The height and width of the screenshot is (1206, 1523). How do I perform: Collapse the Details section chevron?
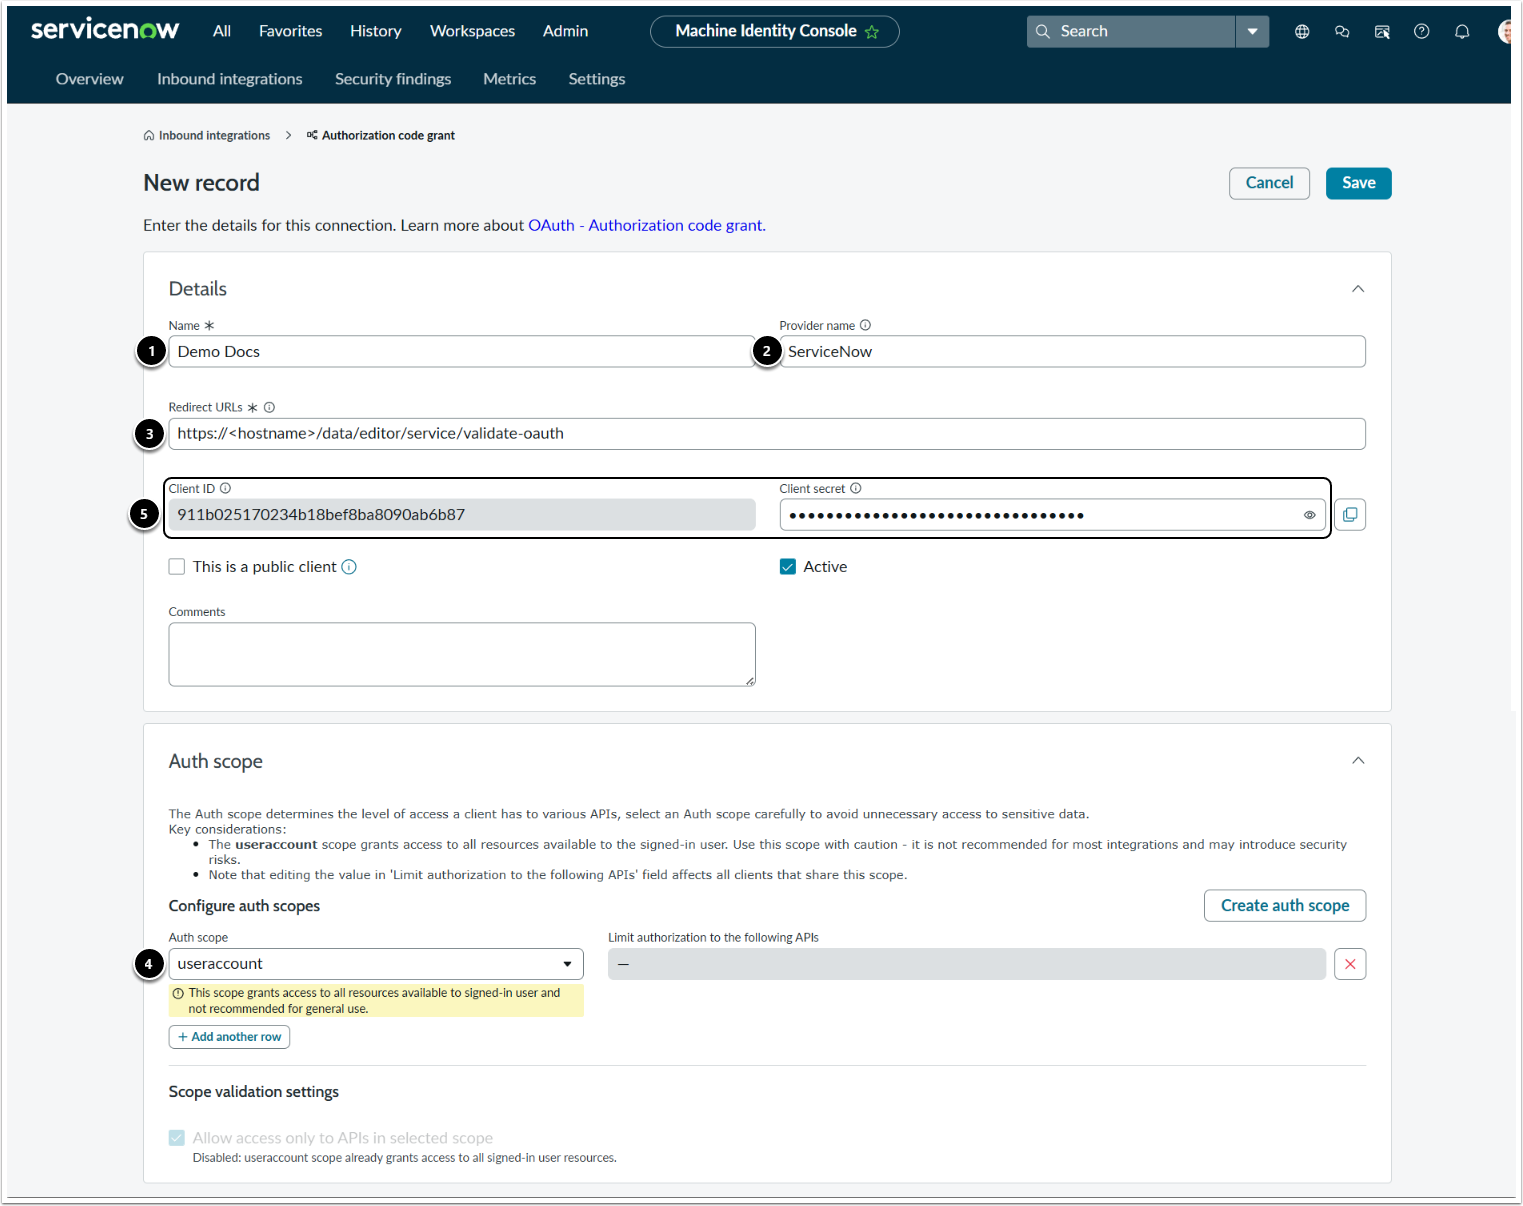point(1357,289)
